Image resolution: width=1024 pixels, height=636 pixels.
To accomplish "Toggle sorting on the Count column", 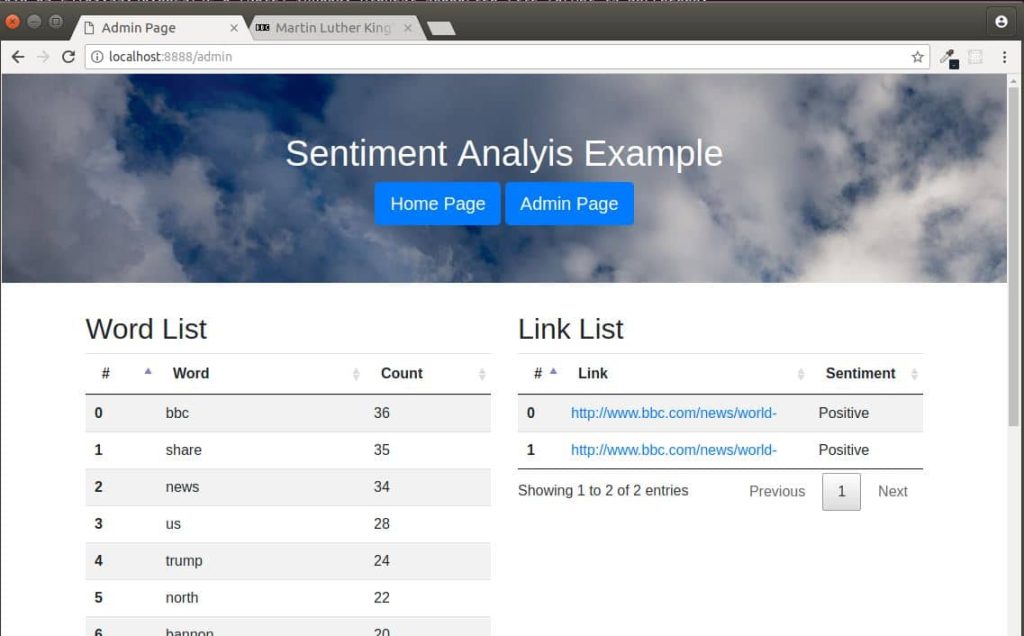I will [402, 373].
